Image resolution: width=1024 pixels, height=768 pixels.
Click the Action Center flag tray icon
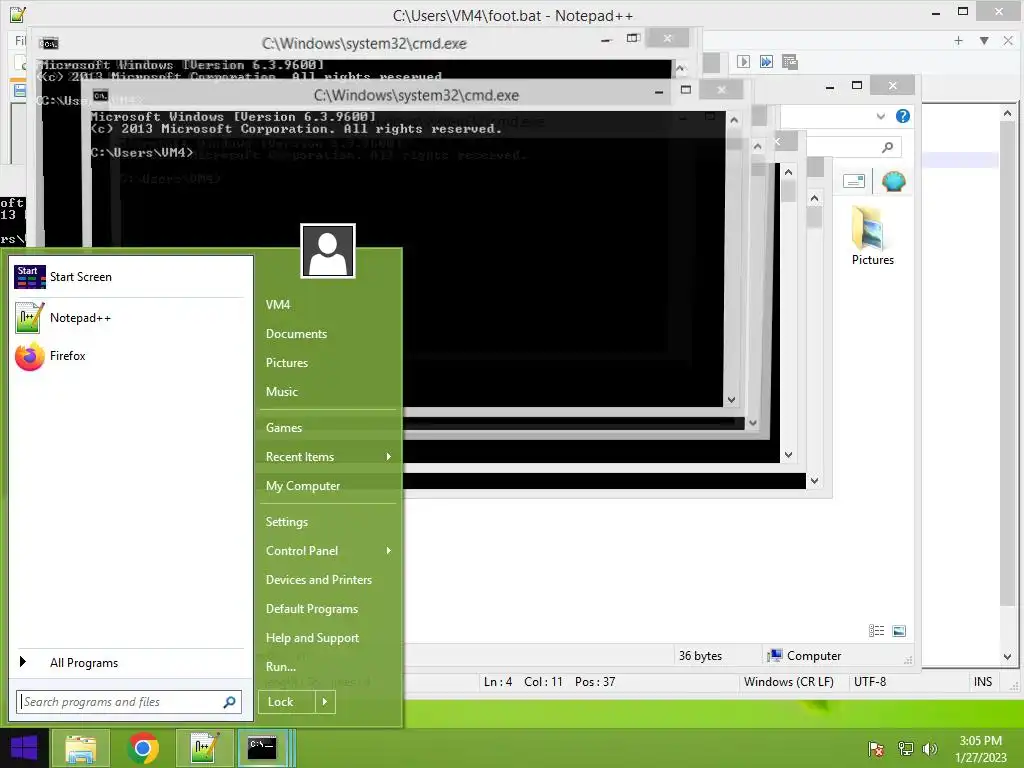click(x=876, y=749)
